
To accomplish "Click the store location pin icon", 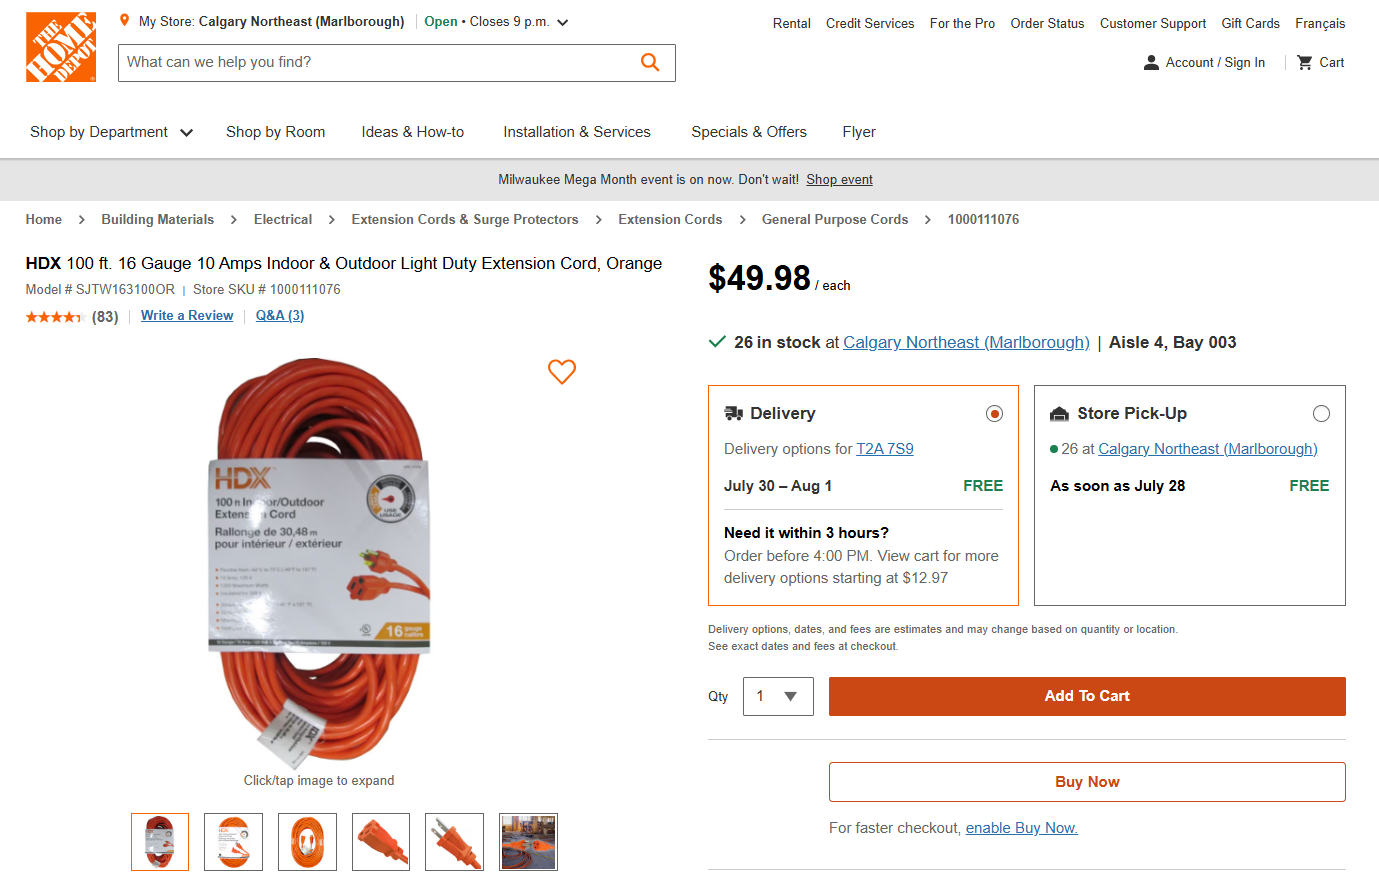I will pos(124,19).
